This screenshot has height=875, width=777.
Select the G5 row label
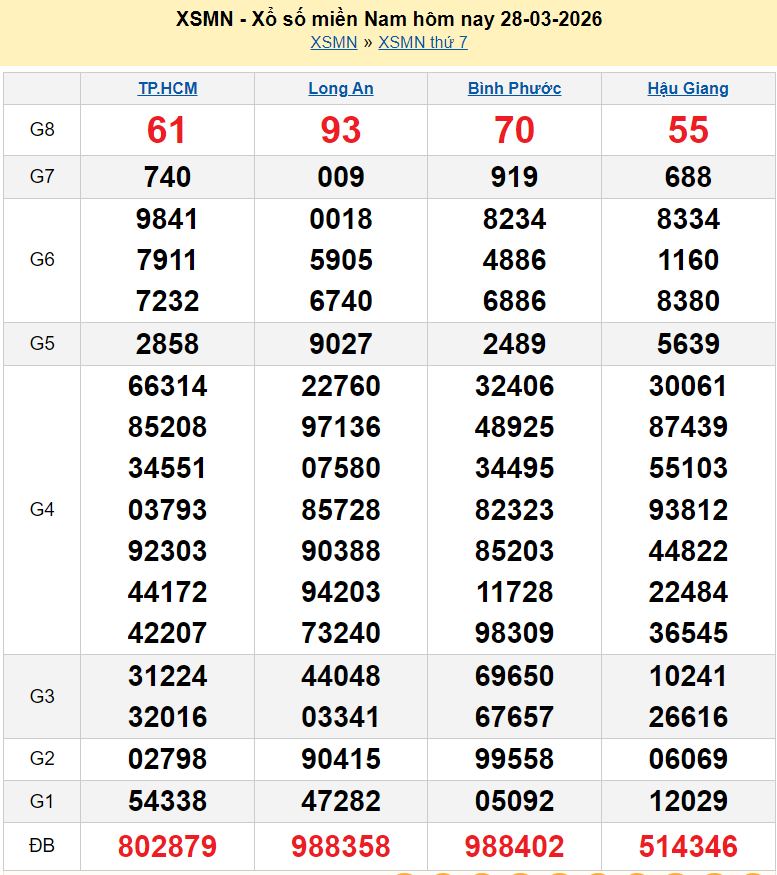click(42, 343)
